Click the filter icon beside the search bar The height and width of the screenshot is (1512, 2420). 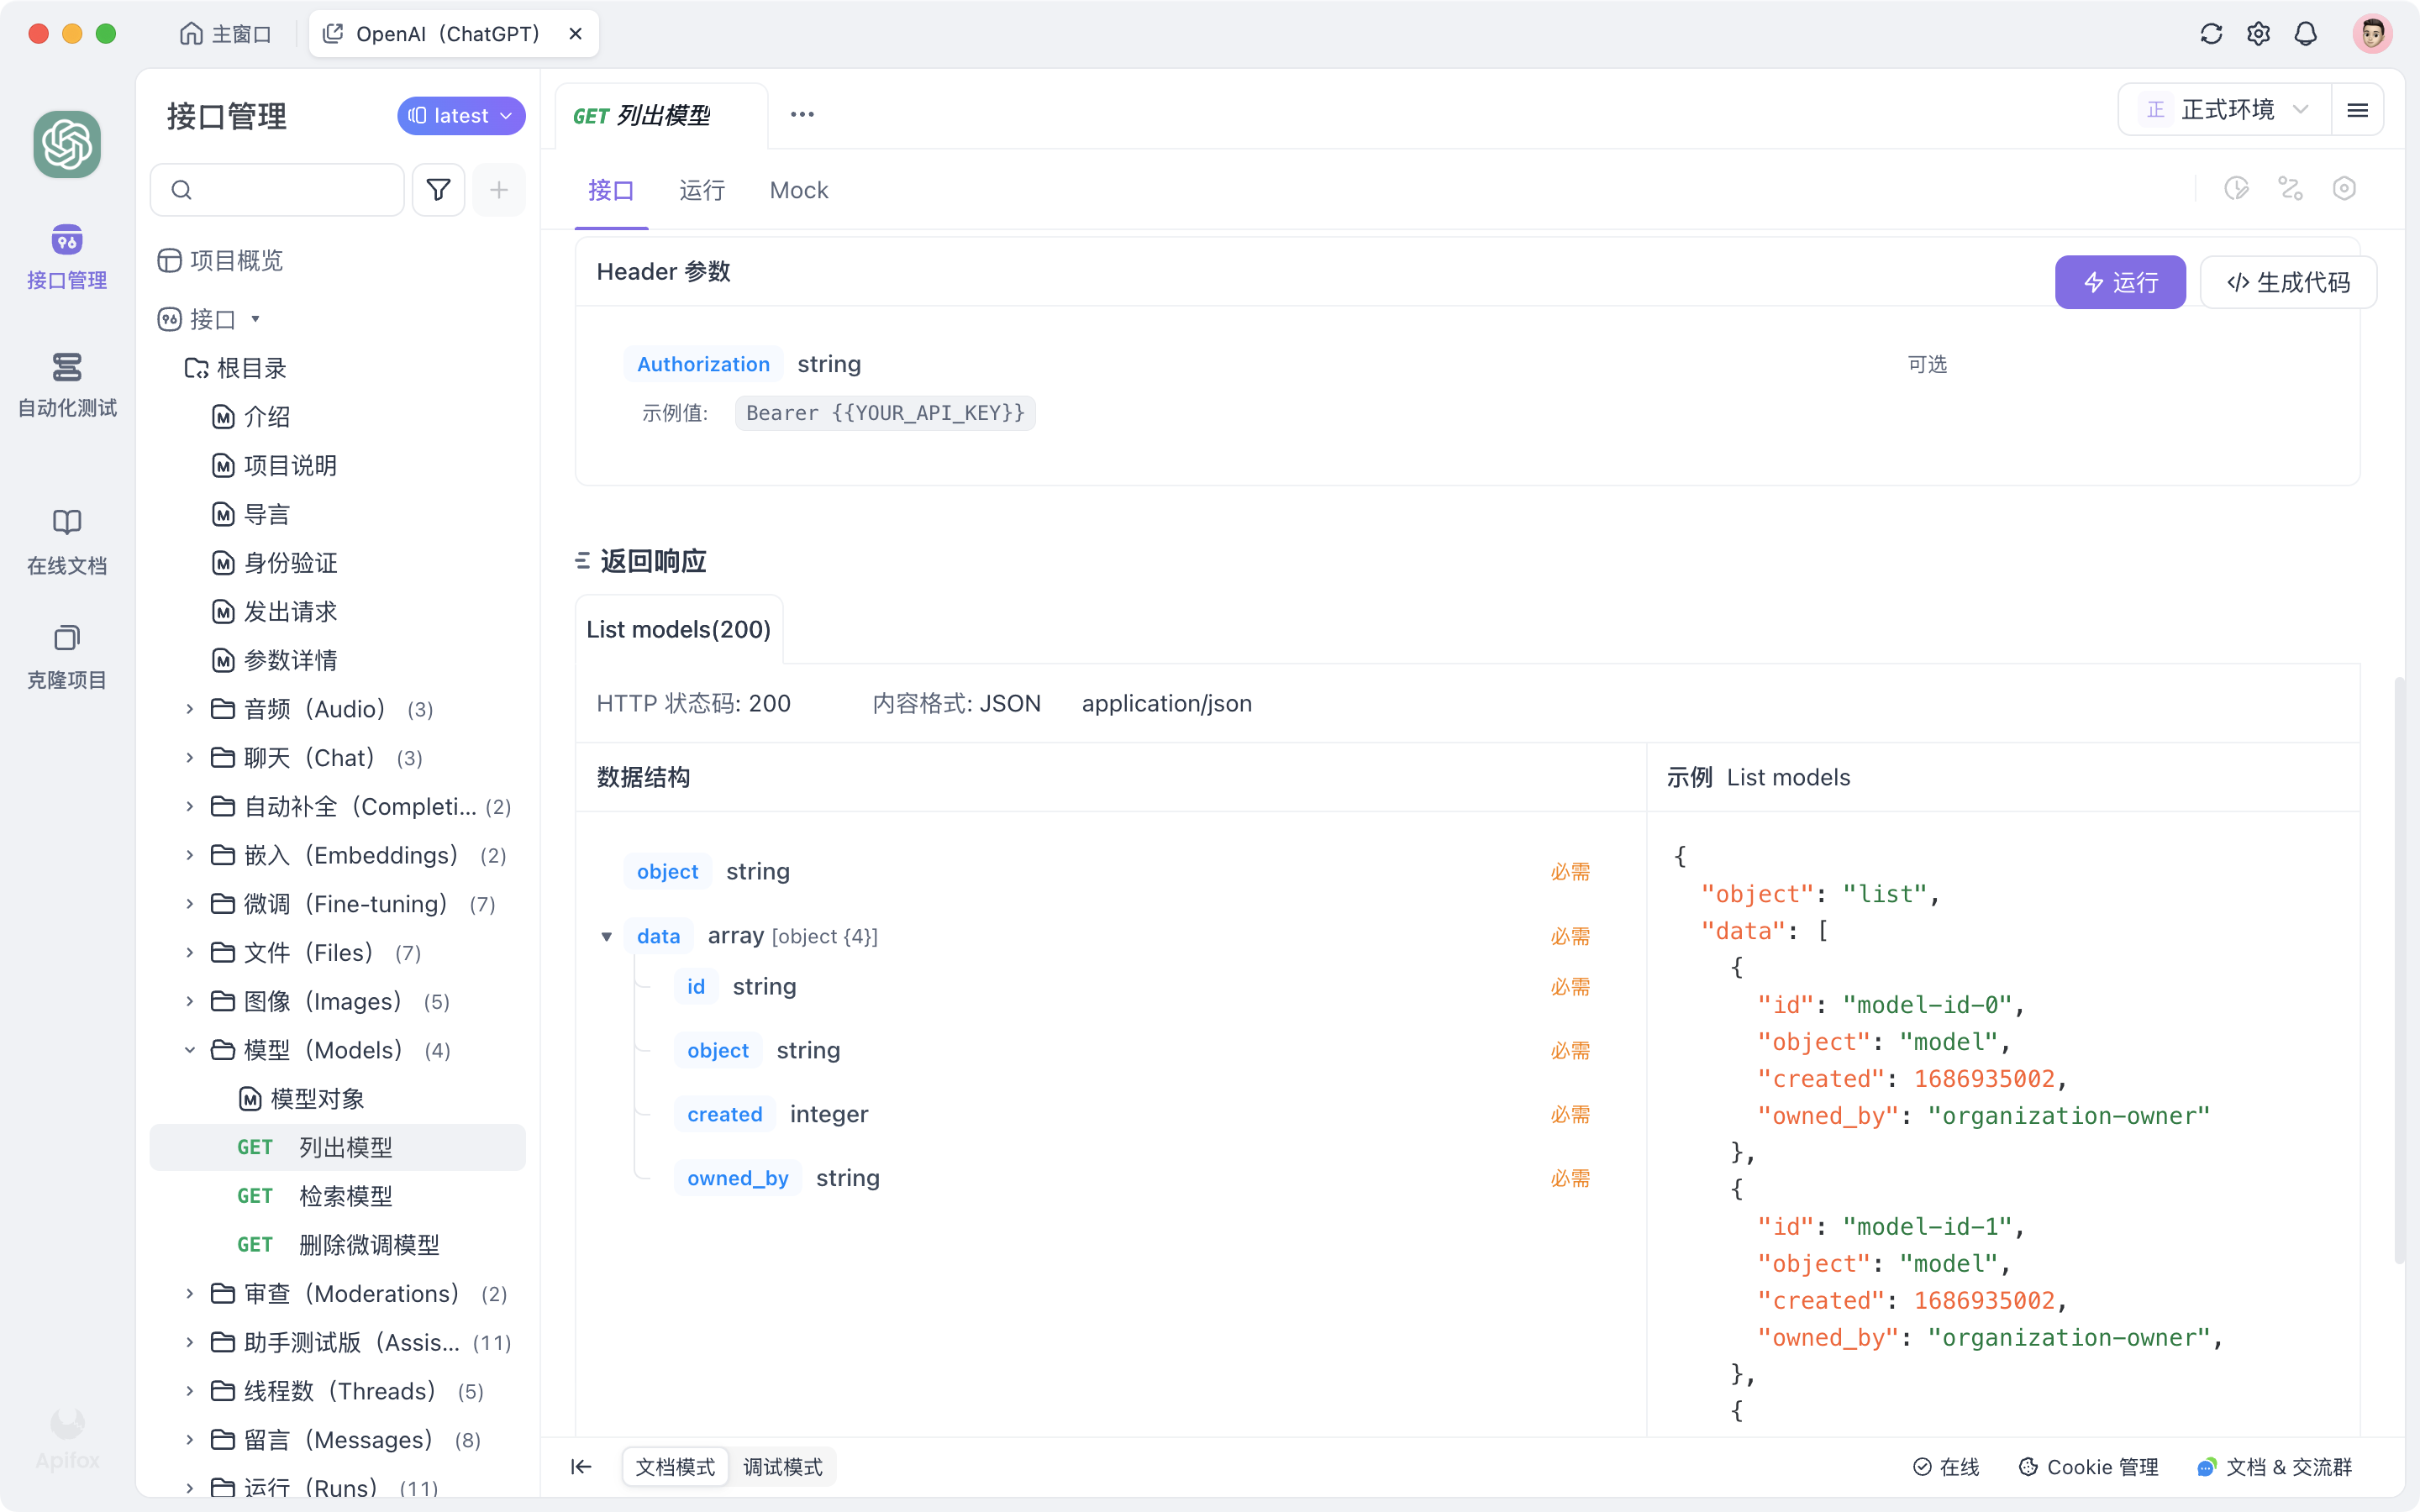[x=438, y=189]
